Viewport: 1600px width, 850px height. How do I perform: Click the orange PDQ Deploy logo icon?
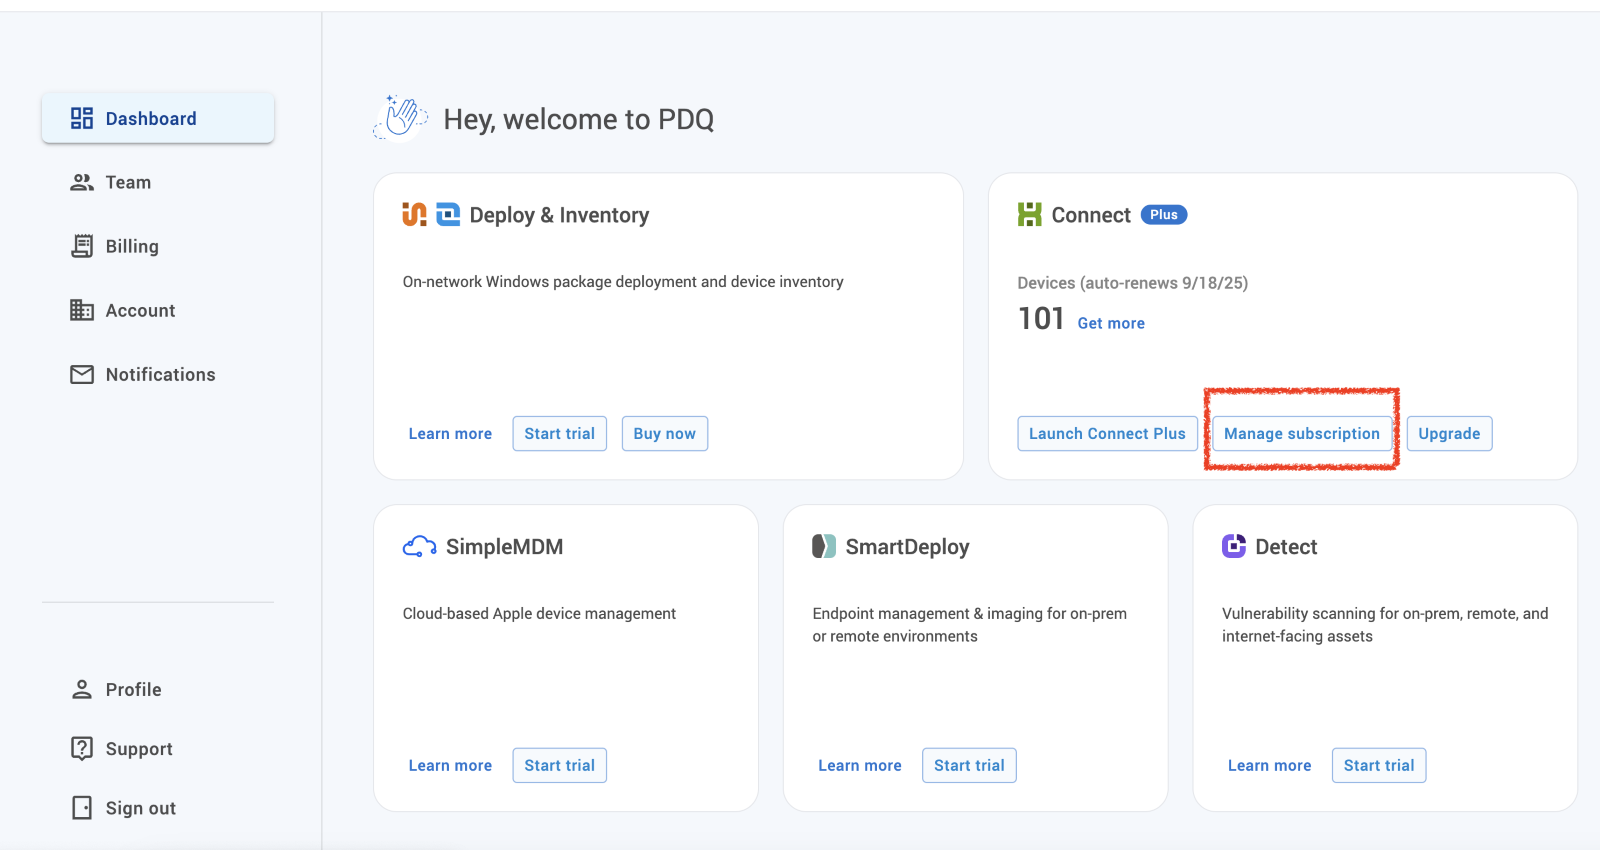(x=414, y=214)
